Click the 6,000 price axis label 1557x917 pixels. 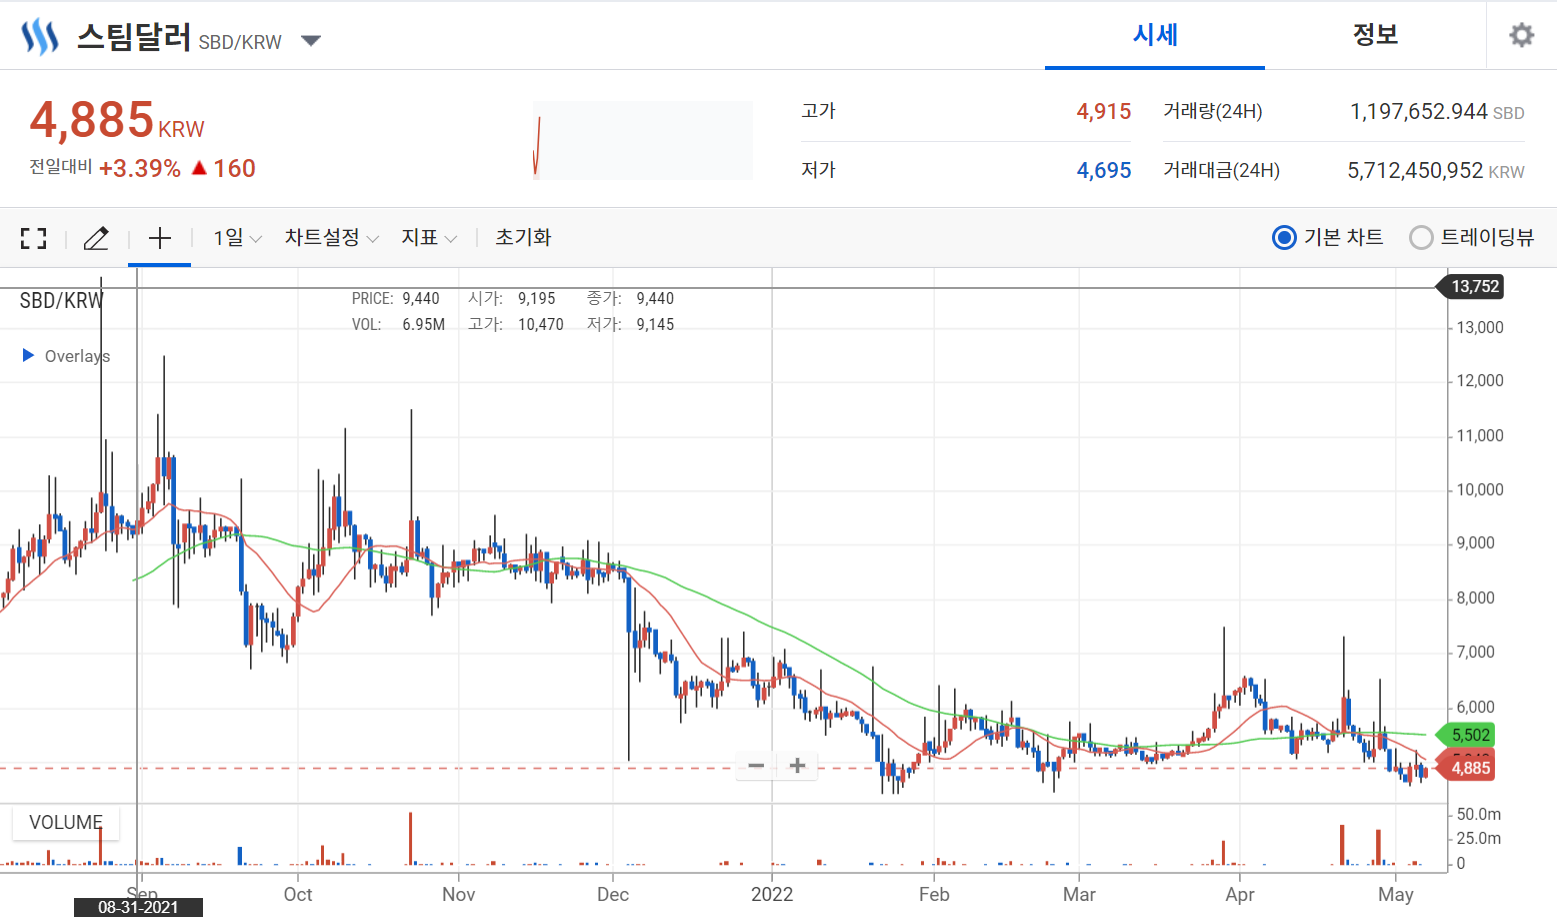click(x=1476, y=708)
